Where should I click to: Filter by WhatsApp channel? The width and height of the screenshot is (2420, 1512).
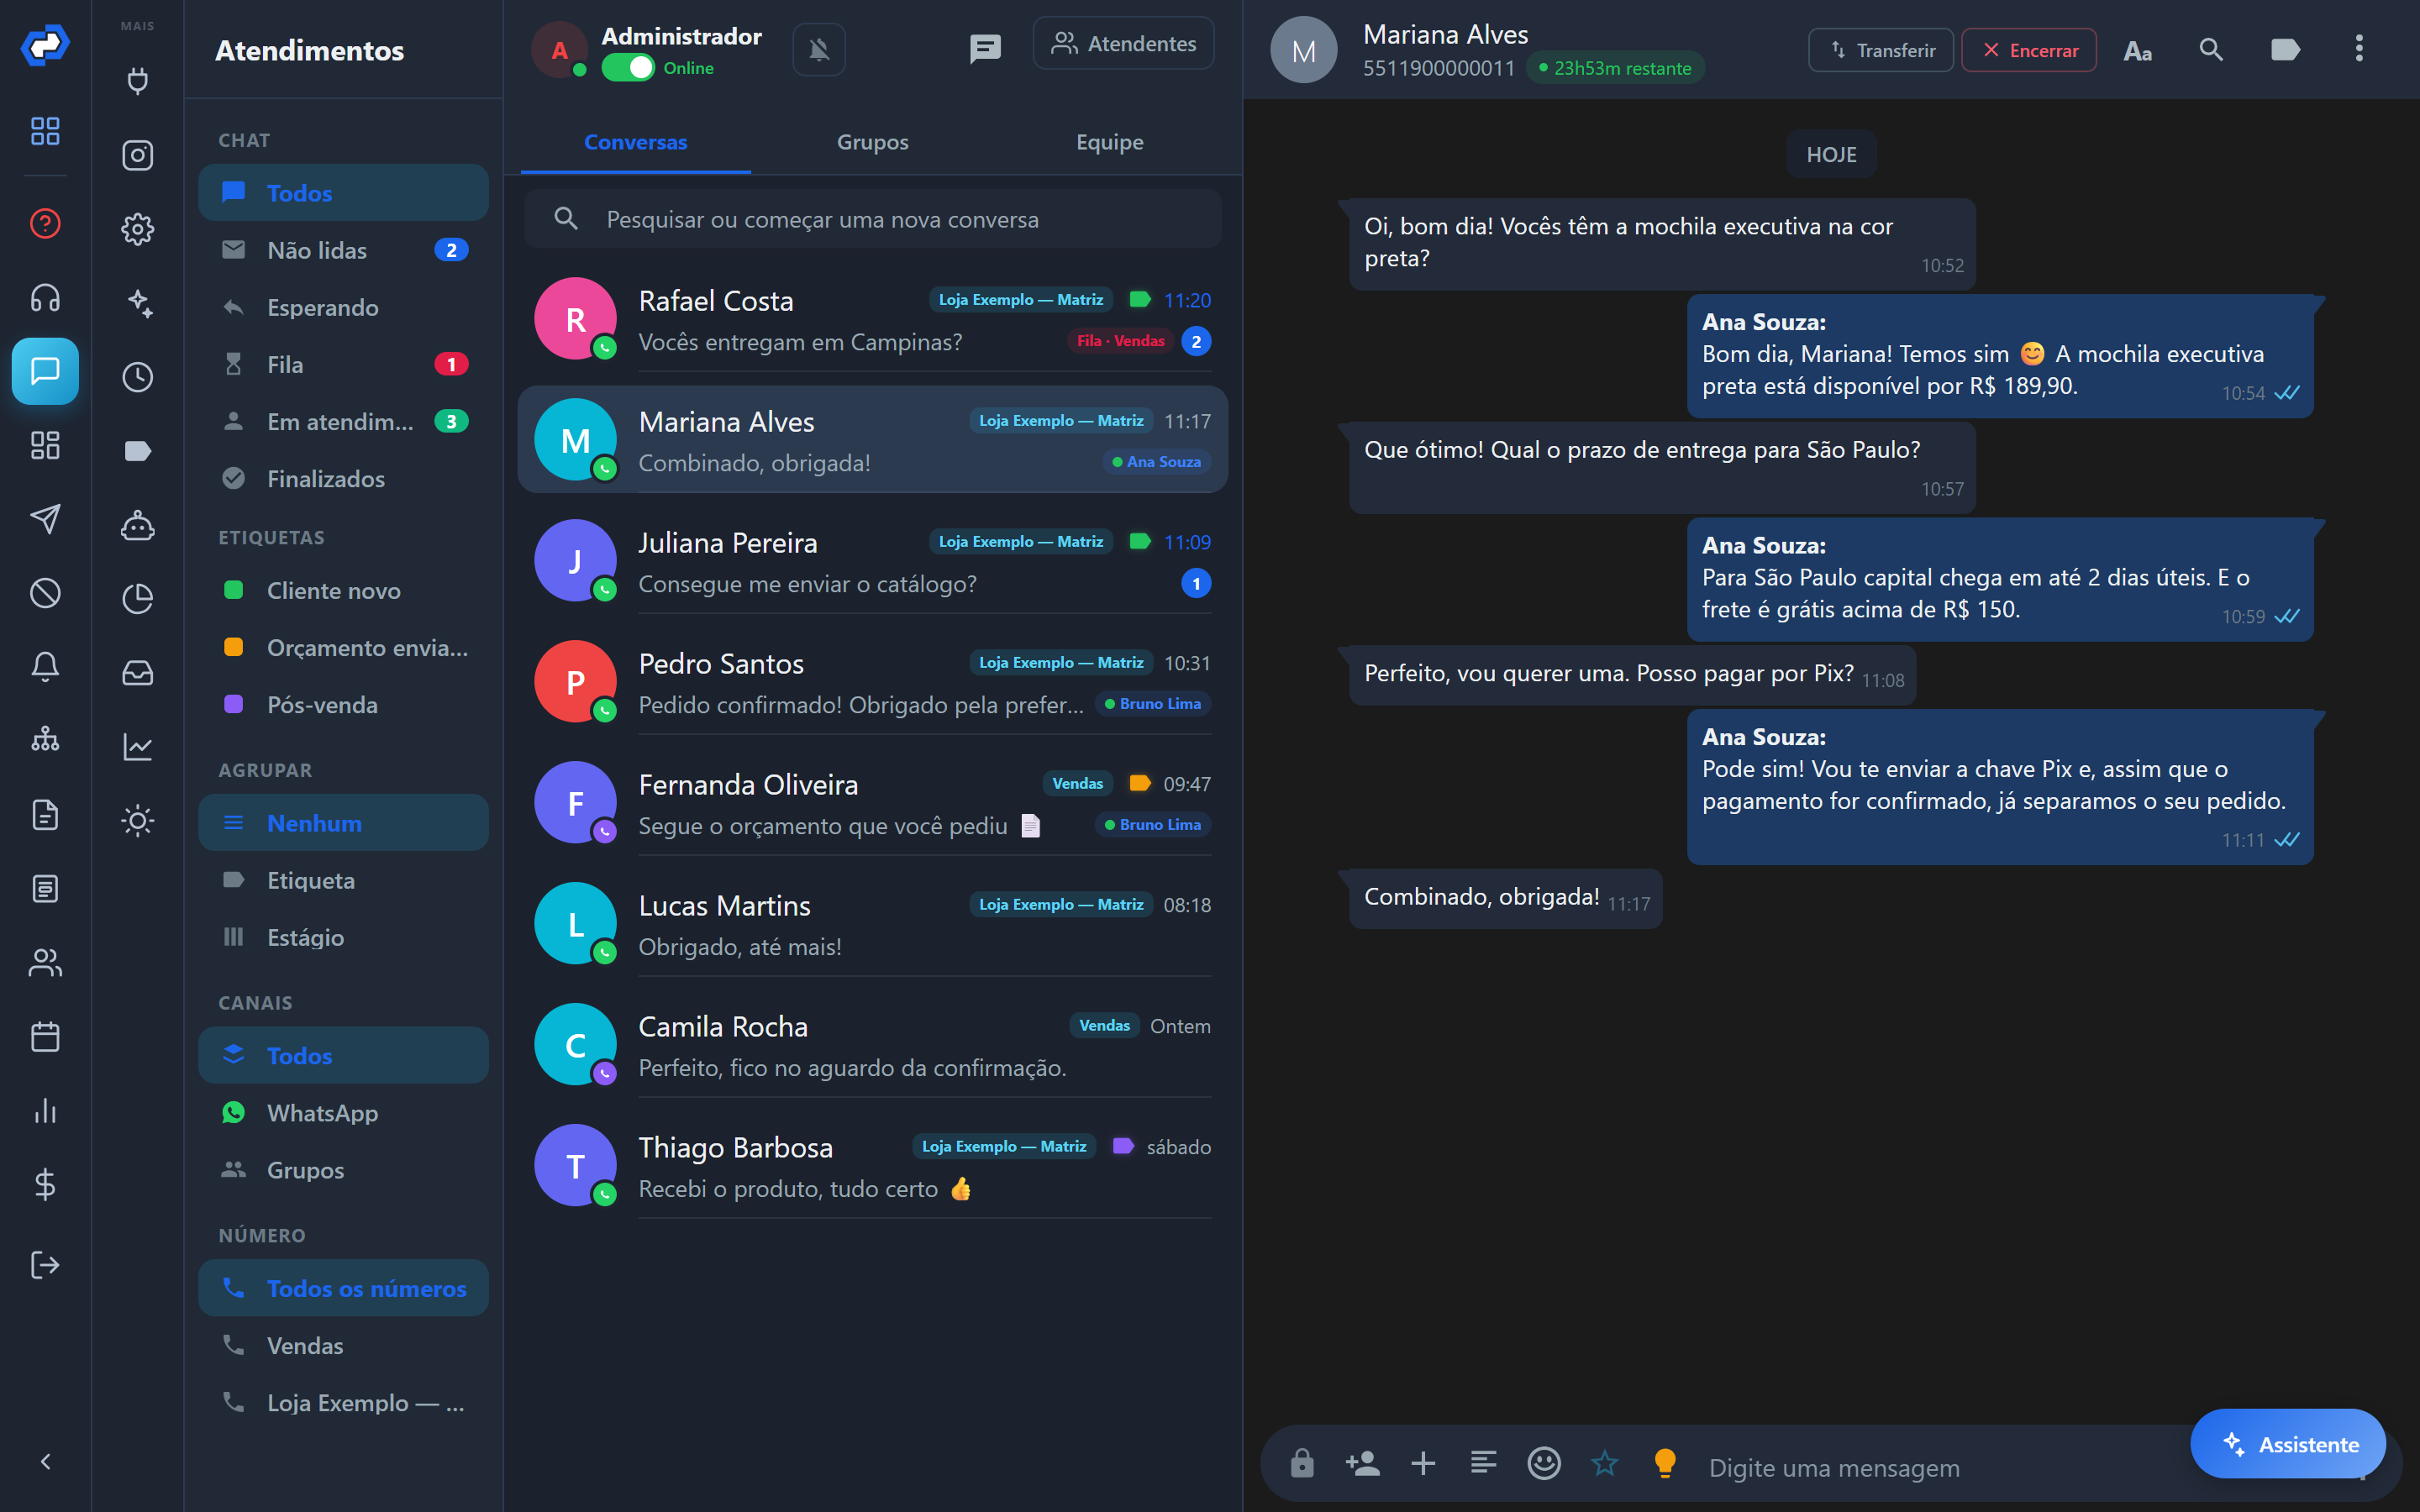tap(343, 1112)
